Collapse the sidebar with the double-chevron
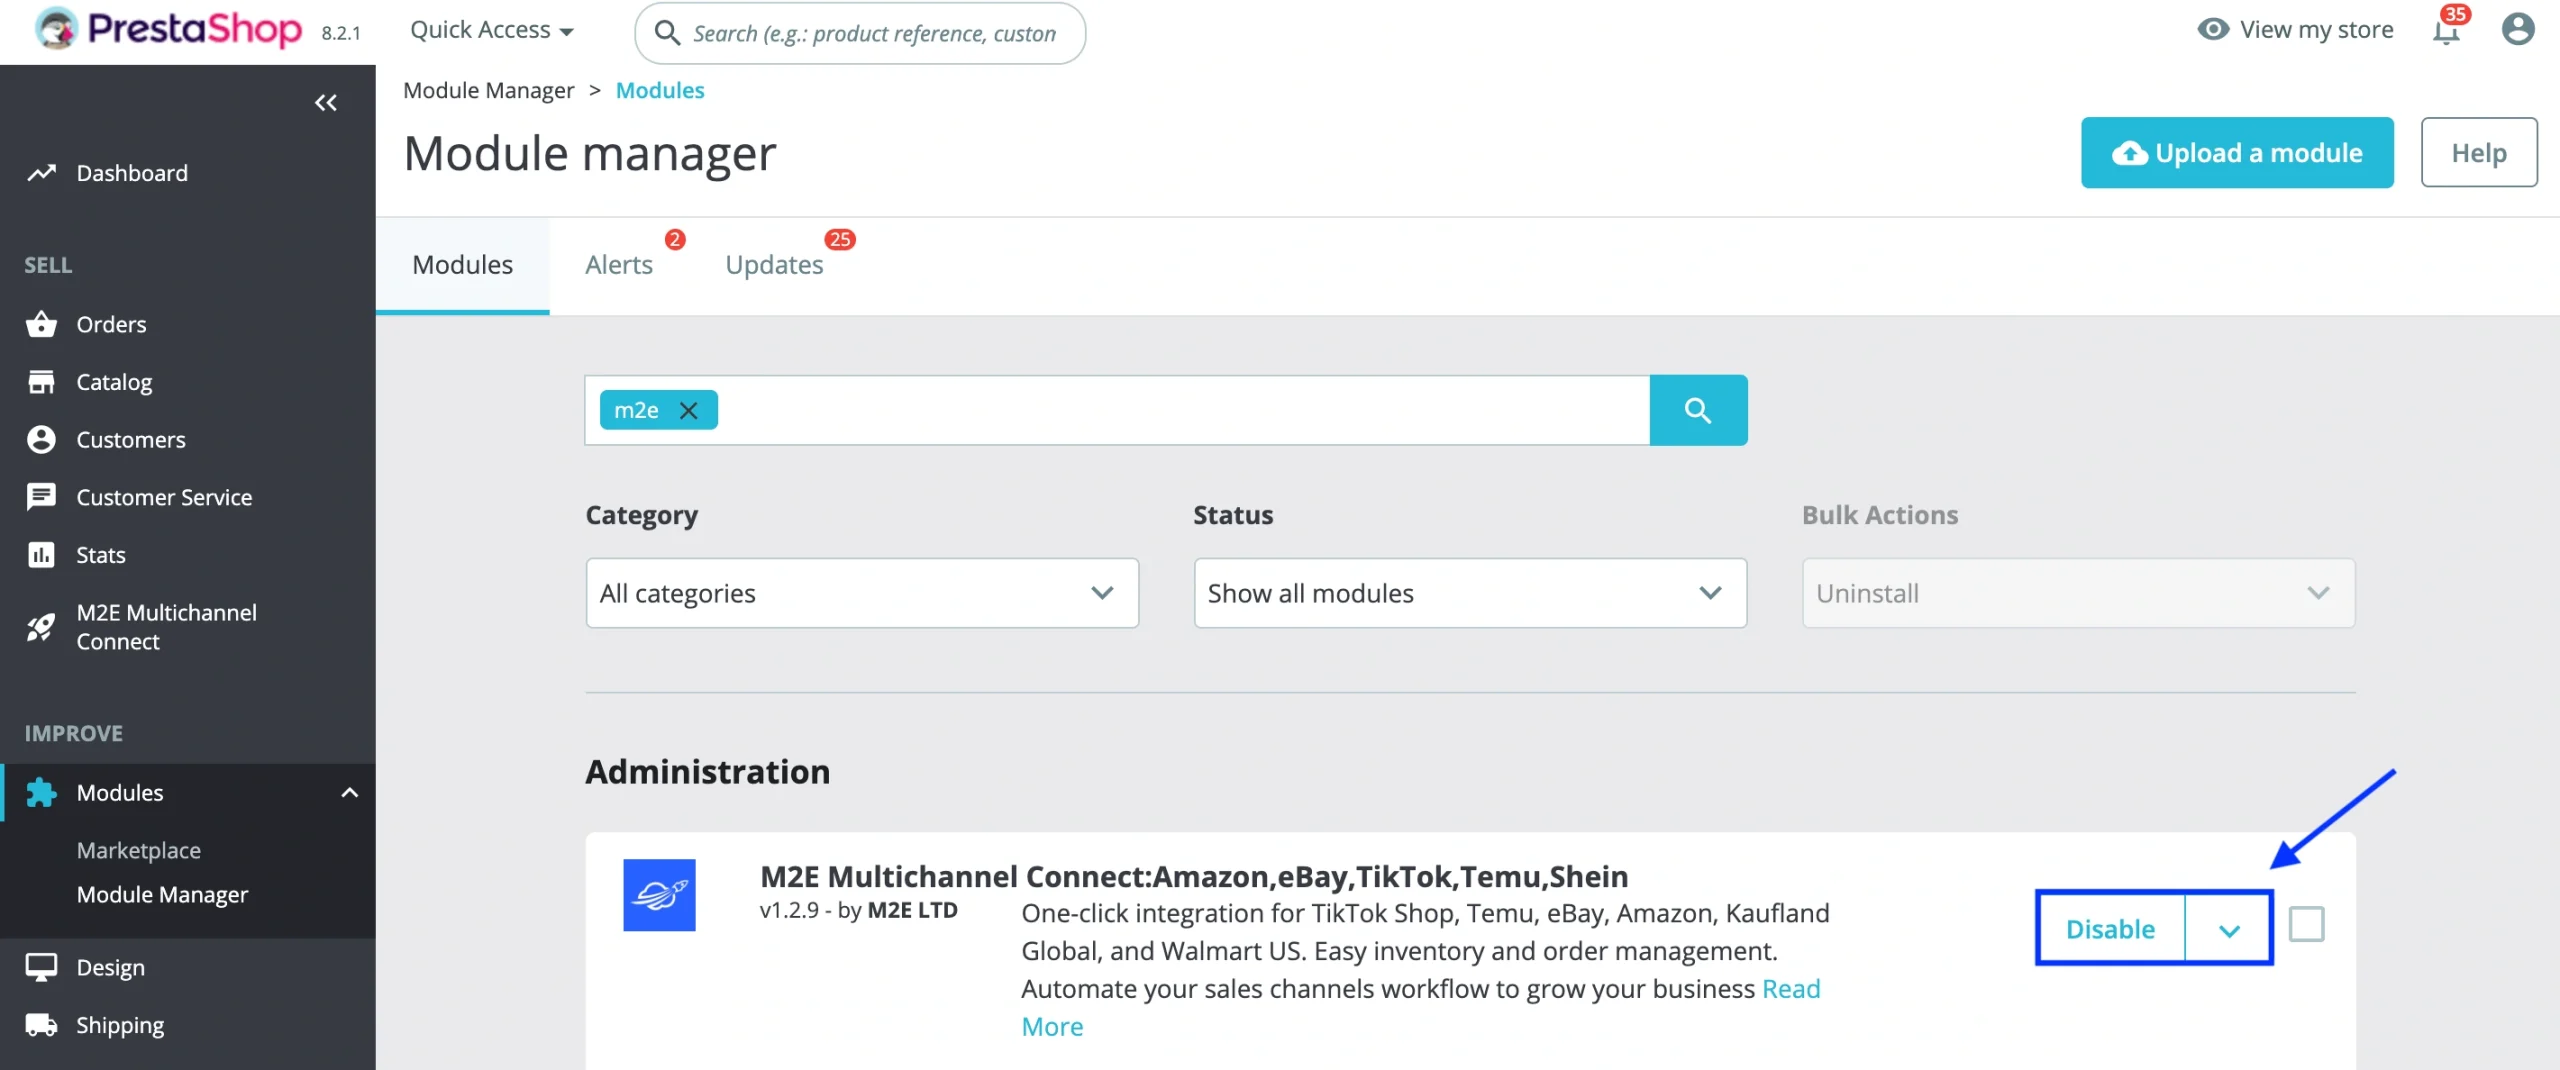 [x=326, y=102]
